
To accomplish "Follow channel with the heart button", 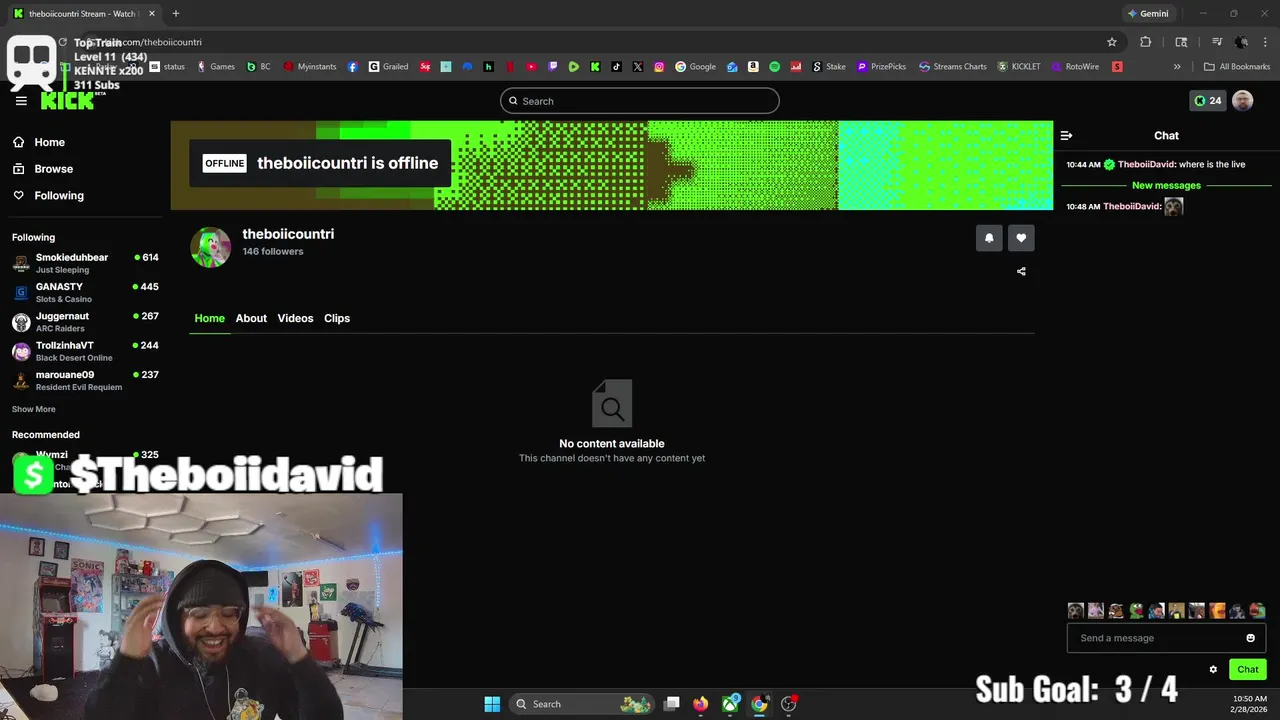I will (x=1021, y=238).
